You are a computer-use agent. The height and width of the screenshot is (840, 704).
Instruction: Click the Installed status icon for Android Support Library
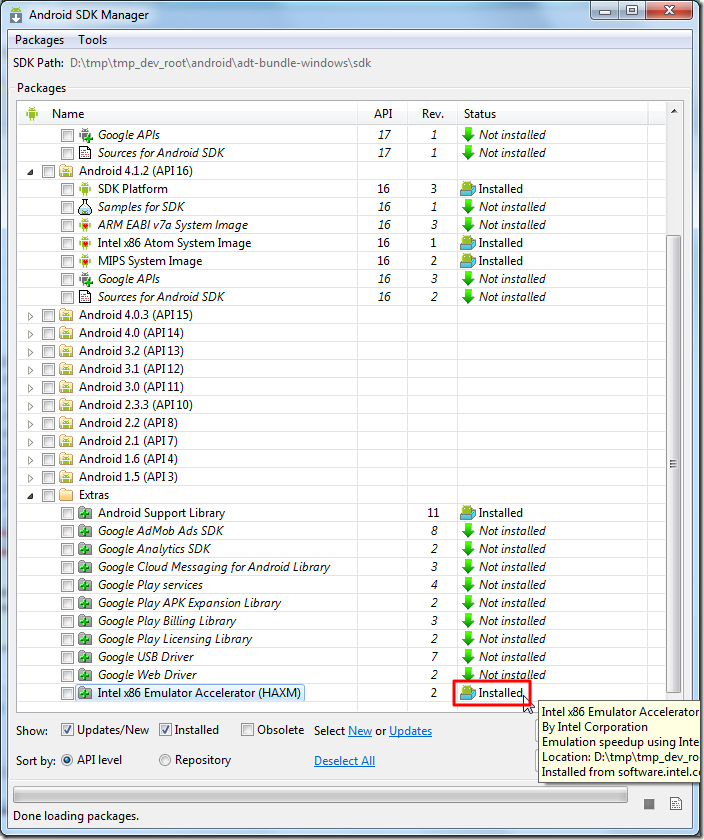click(x=468, y=513)
